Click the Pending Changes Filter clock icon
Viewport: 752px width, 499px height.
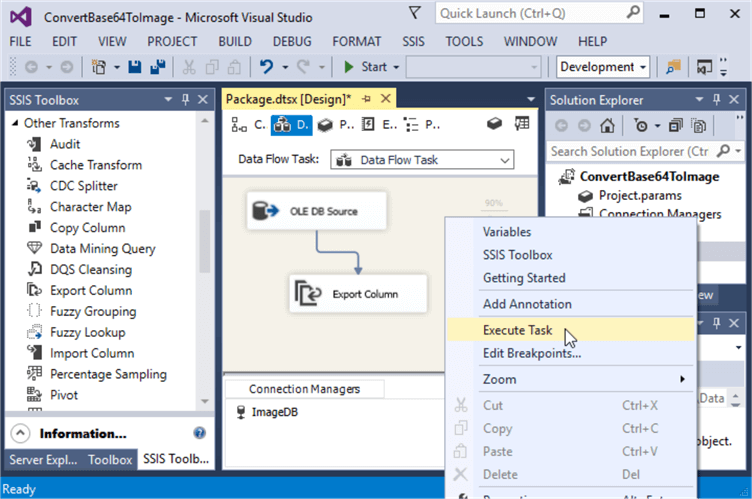pos(641,126)
